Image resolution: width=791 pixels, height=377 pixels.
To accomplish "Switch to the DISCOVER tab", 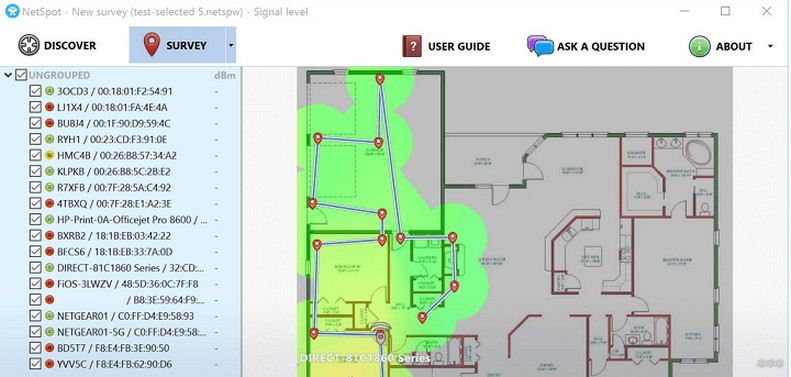I will 57,45.
